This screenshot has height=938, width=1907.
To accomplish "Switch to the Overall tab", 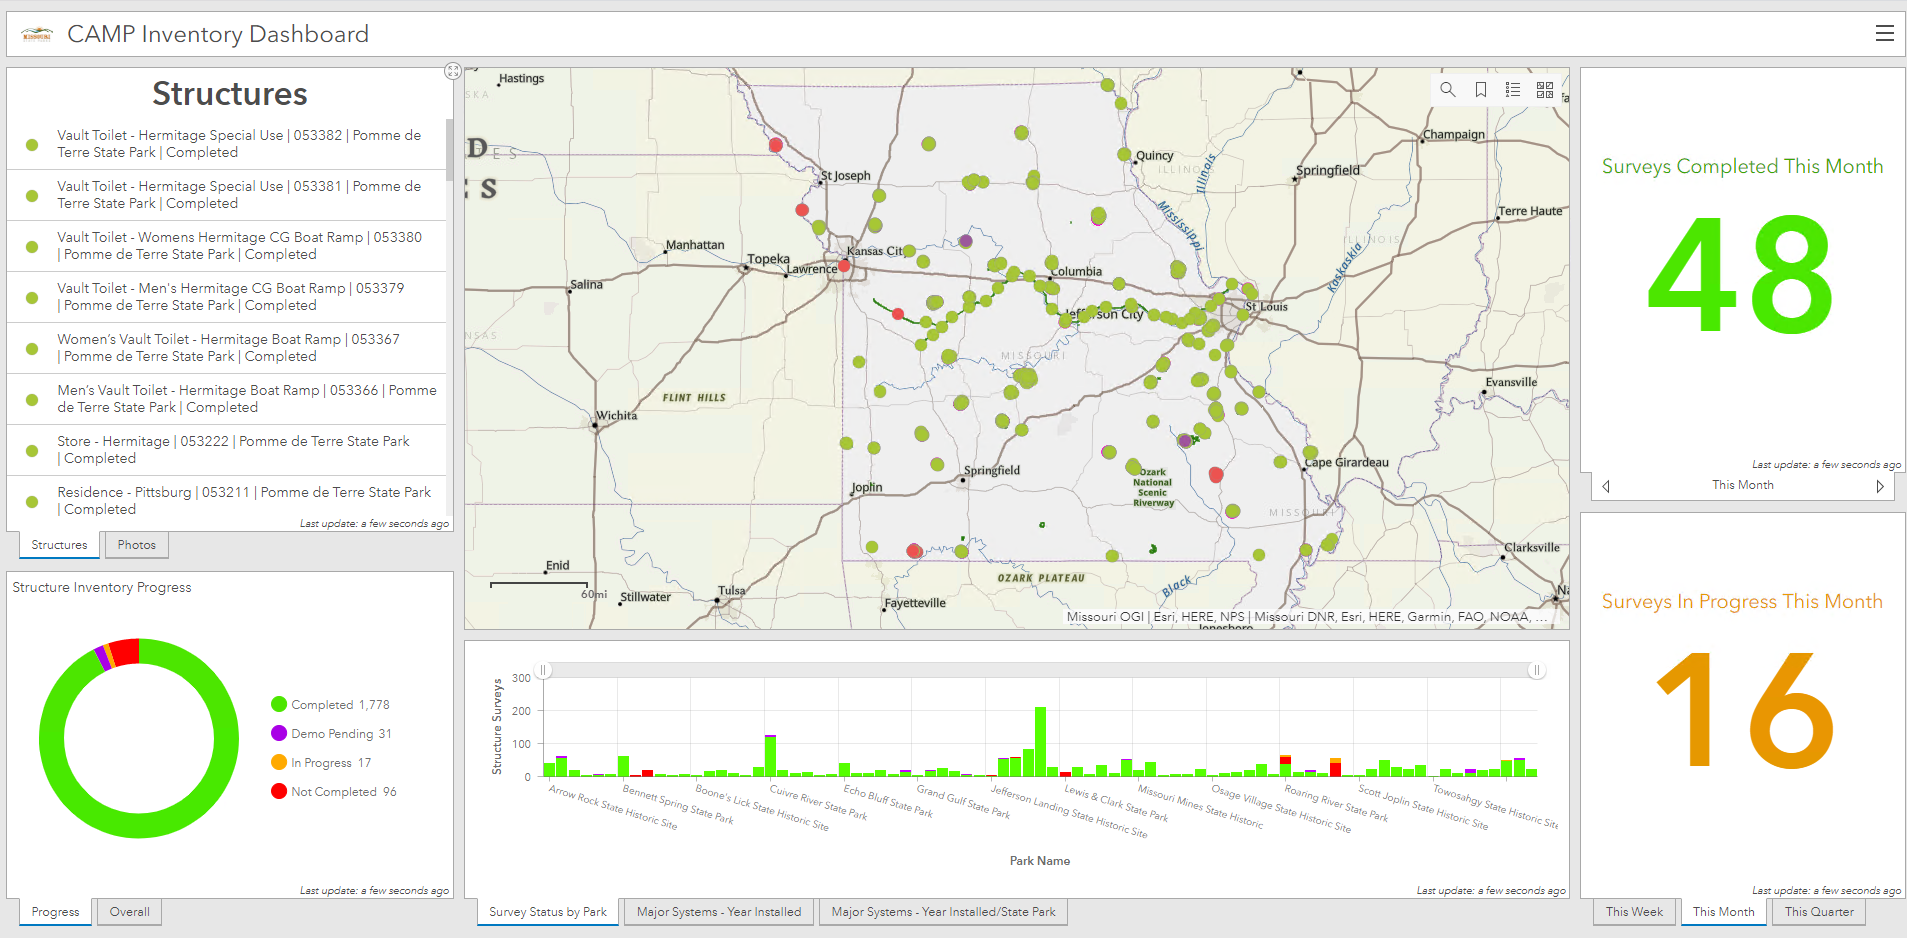I will point(128,911).
